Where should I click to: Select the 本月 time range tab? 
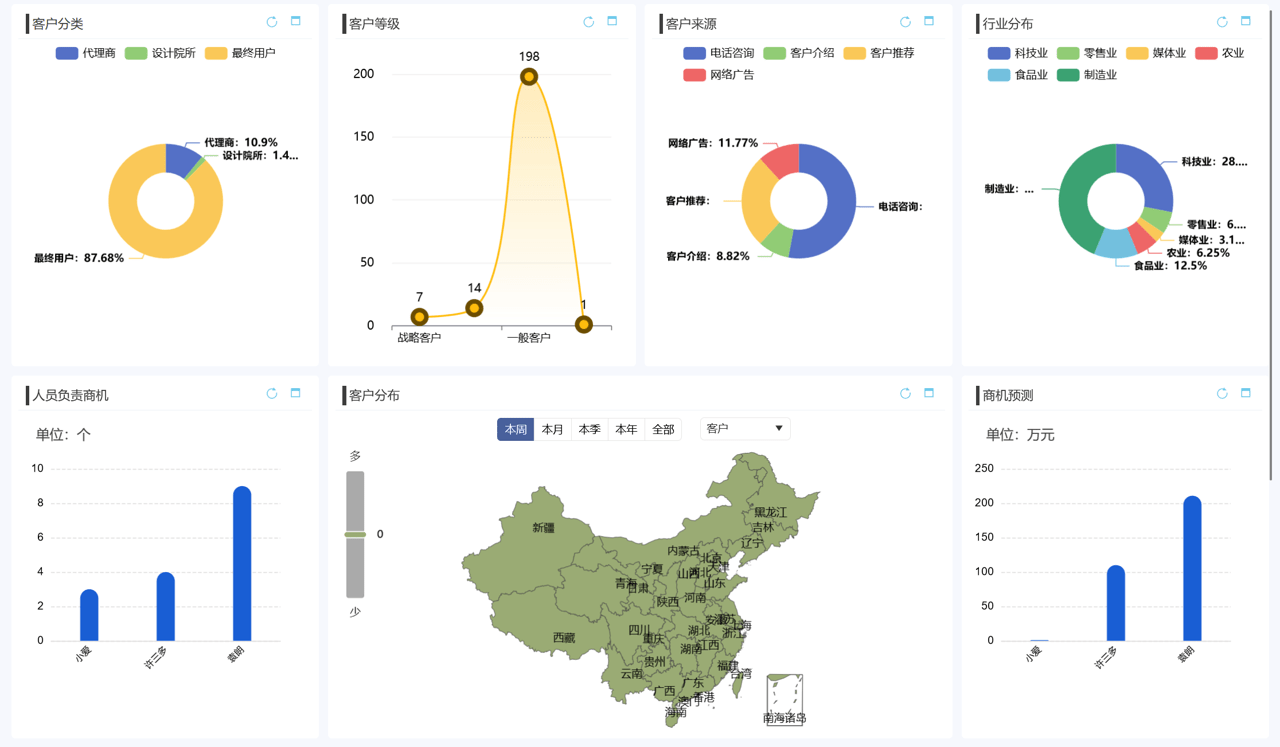[x=552, y=430]
